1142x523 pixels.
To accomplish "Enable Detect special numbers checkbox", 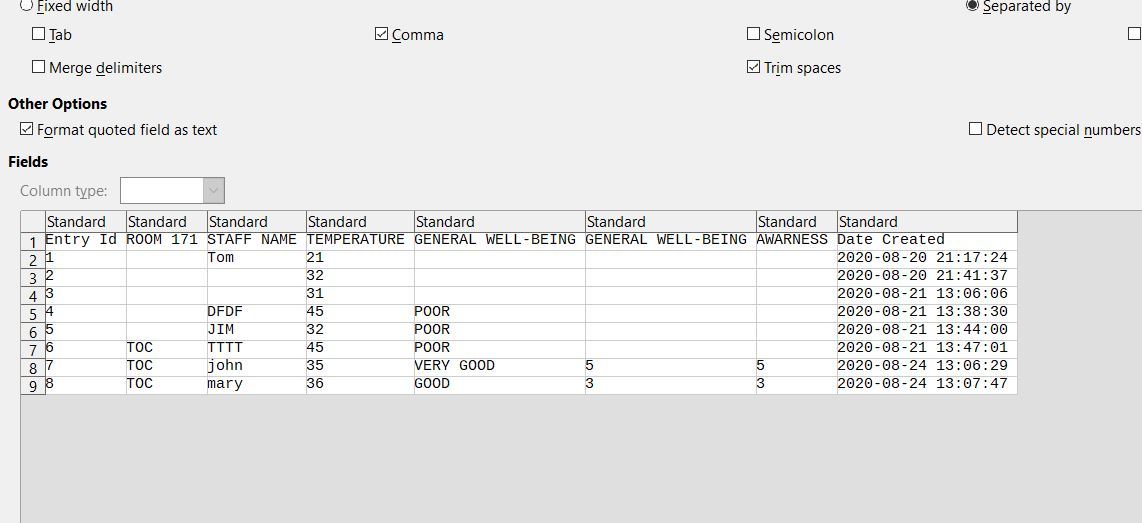I will 975,129.
